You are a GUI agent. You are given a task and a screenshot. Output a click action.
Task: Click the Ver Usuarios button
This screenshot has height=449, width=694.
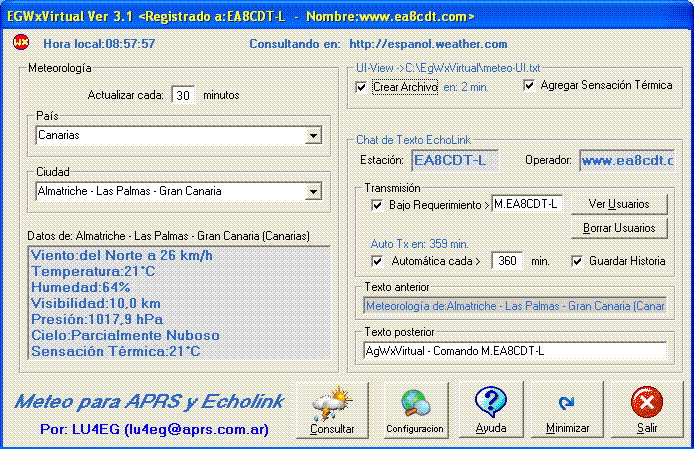[x=619, y=204]
